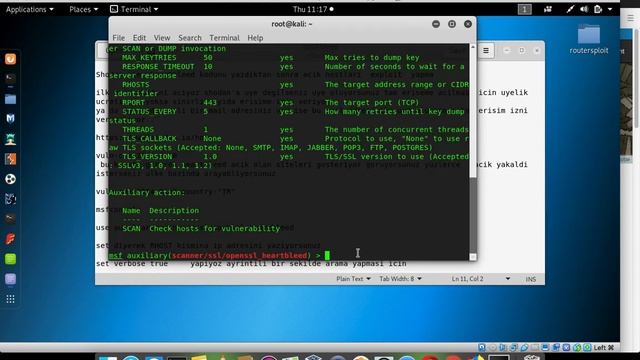The height and width of the screenshot is (360, 640).
Task: Launch Burp Suite orange icon in dock
Action: [x=11, y=159]
